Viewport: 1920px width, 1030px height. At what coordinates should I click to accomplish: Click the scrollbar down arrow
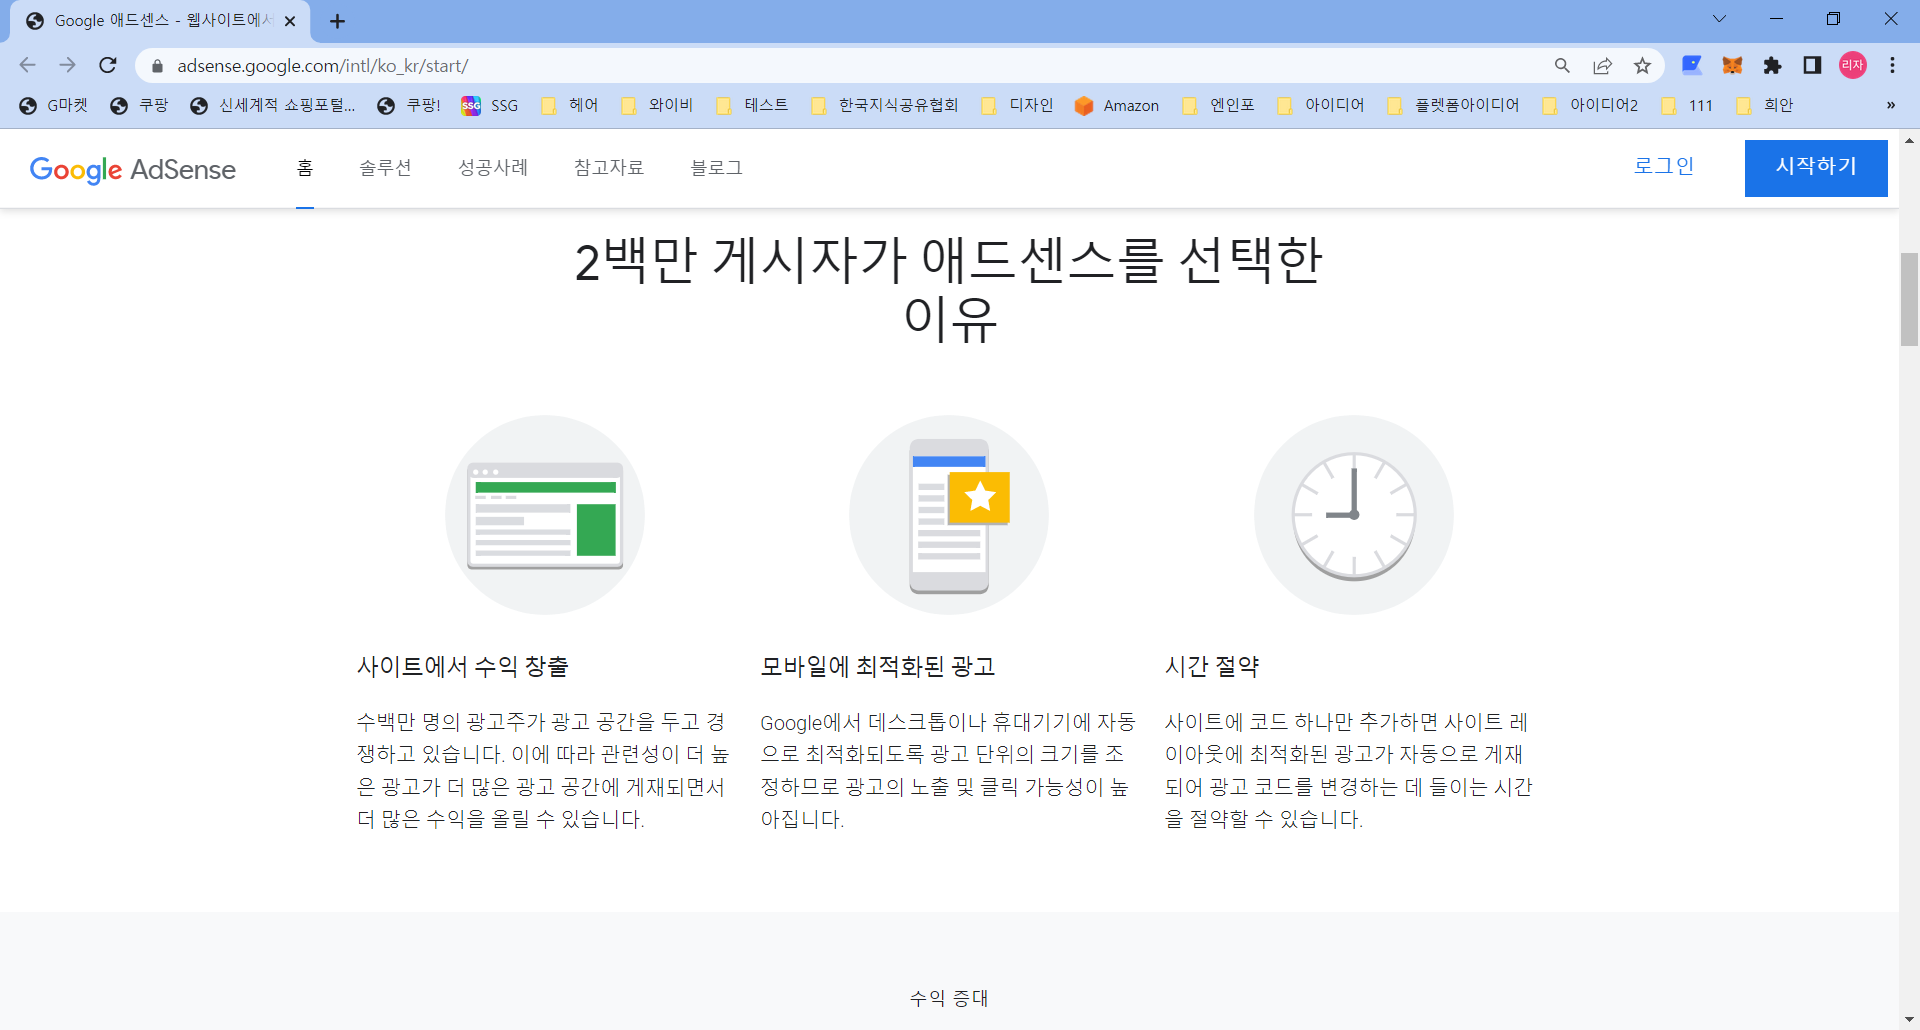(x=1909, y=1020)
